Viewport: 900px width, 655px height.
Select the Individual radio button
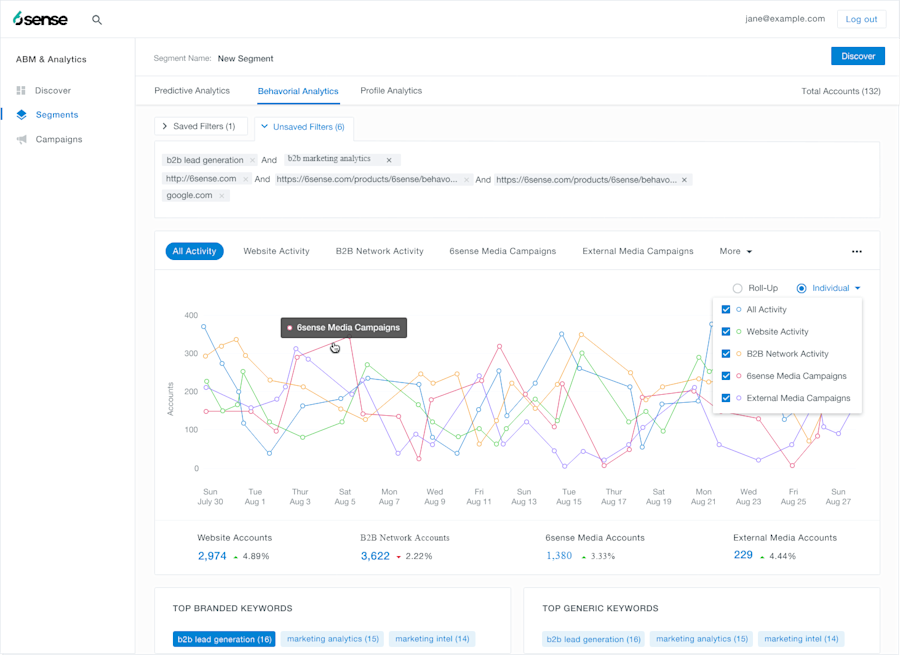pos(801,288)
